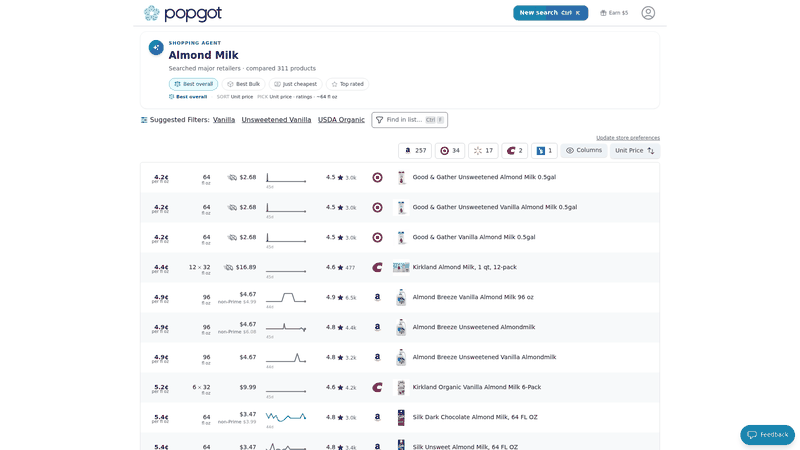Click Costco icon for Kirkland Organic Vanilla 6-Pack

[377, 387]
